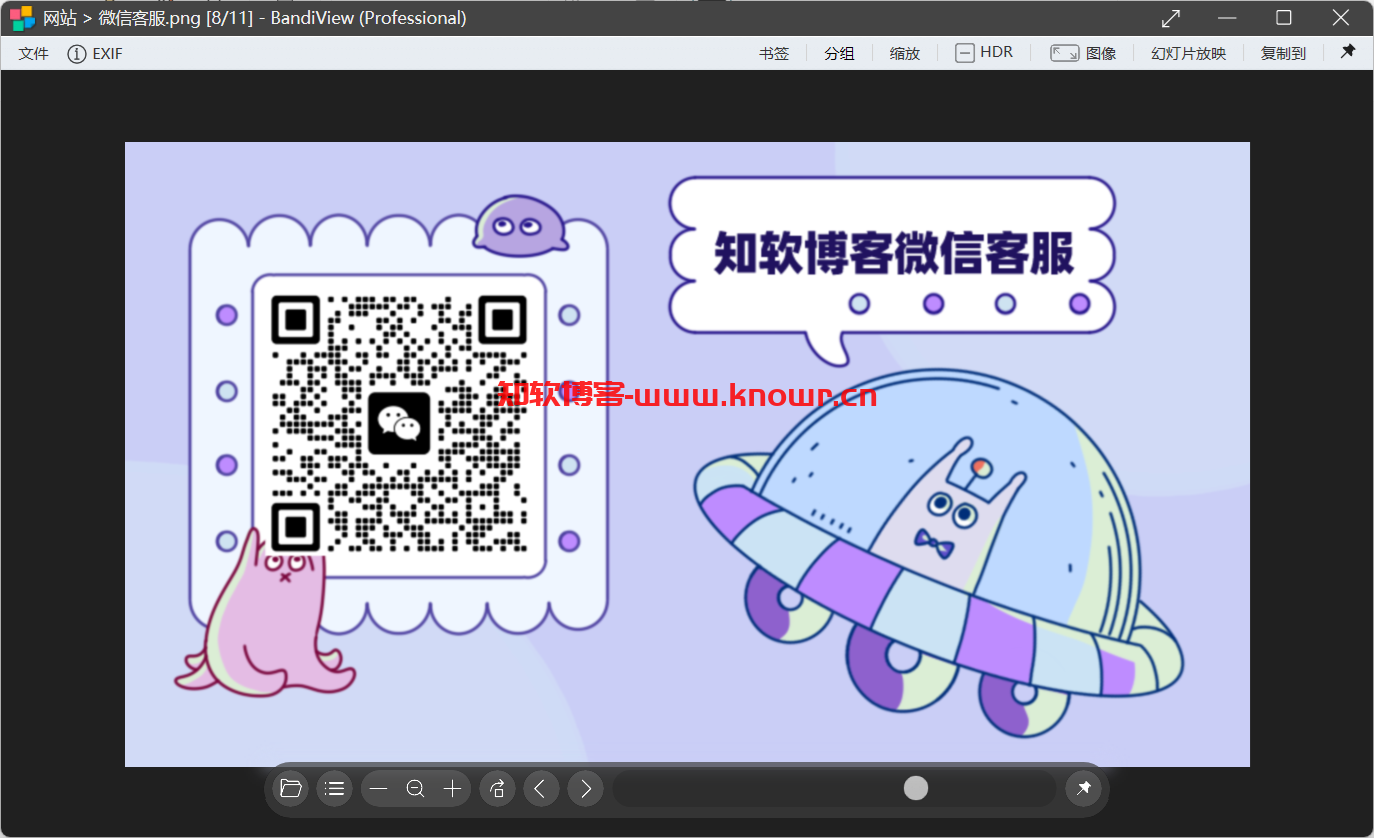Show EXIF information
The image size is (1374, 838).
point(95,54)
